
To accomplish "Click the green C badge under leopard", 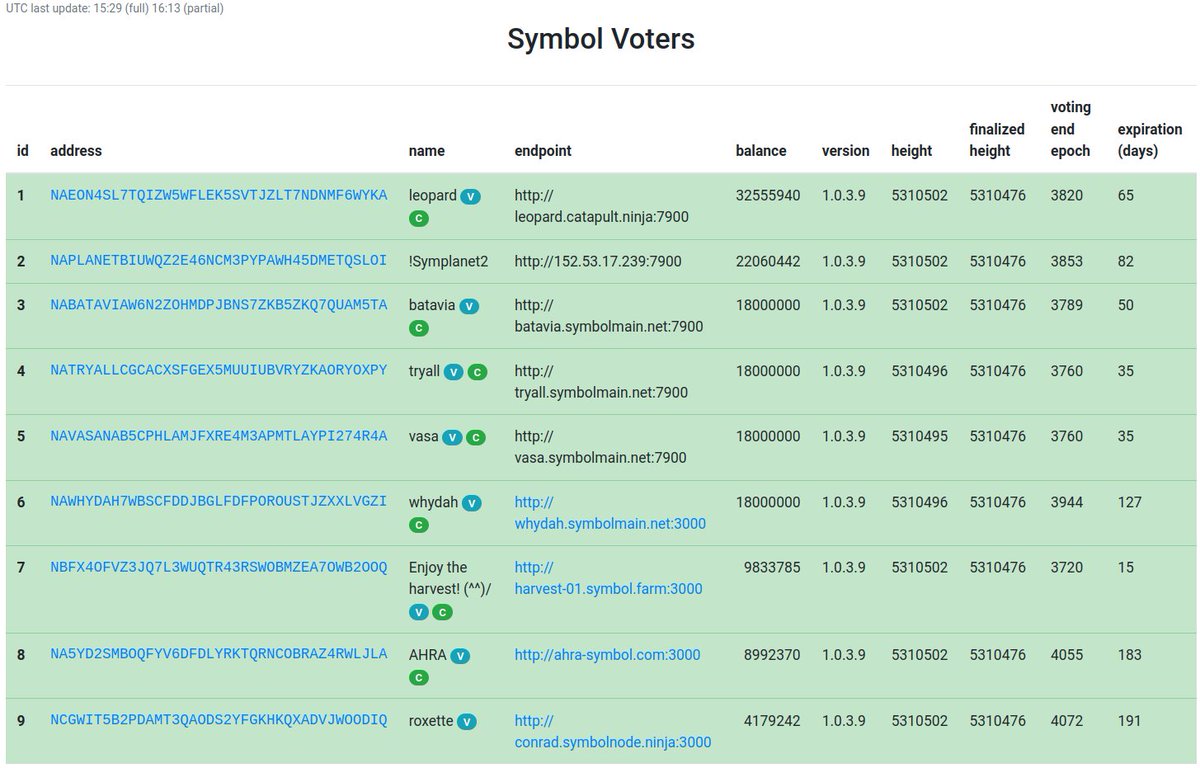I will click(x=419, y=218).
